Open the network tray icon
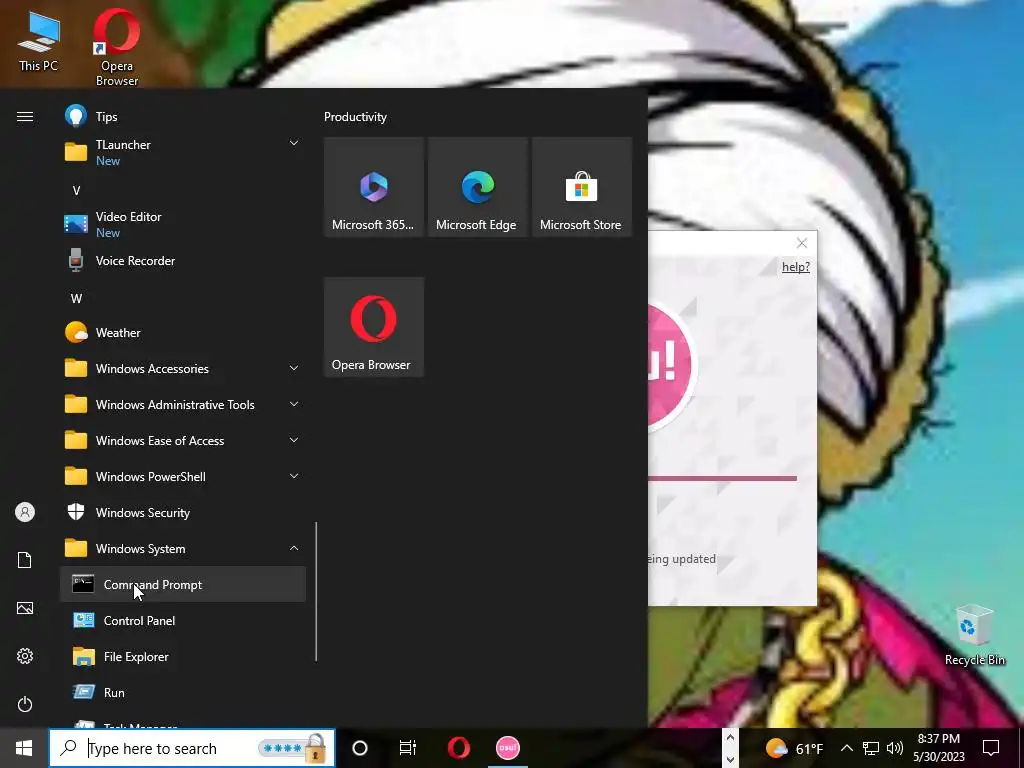 coord(871,748)
